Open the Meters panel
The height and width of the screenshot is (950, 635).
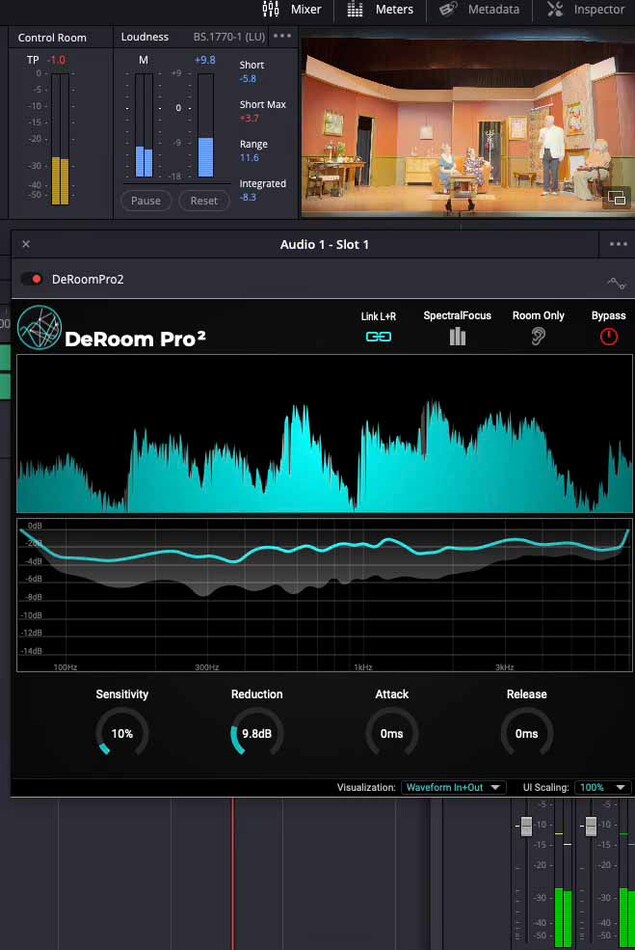click(x=380, y=9)
